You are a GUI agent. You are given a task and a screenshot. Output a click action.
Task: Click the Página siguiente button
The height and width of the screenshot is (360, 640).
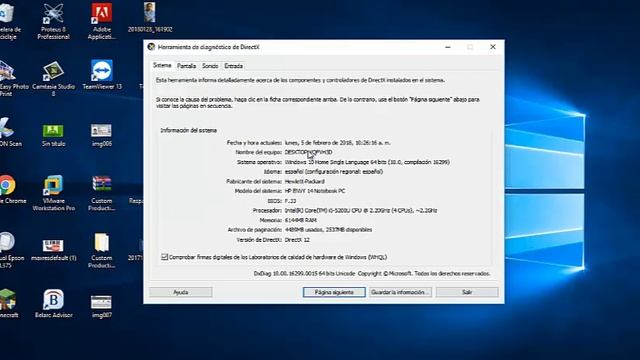[334, 292]
